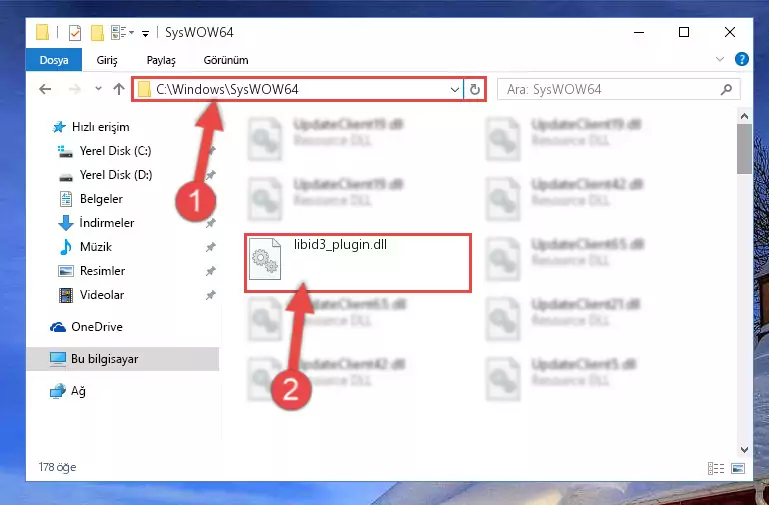Click the Müzik note icon
The width and height of the screenshot is (769, 505).
pos(65,247)
